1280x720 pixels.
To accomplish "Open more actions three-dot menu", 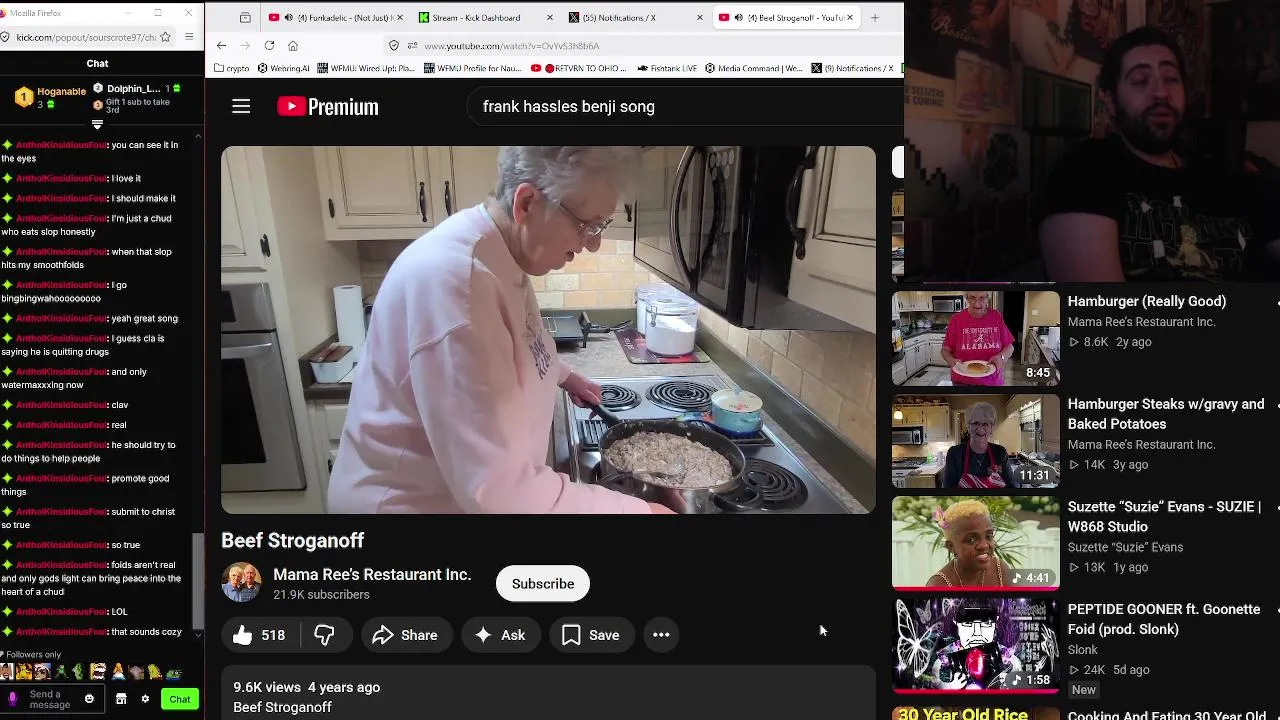I will pos(661,635).
